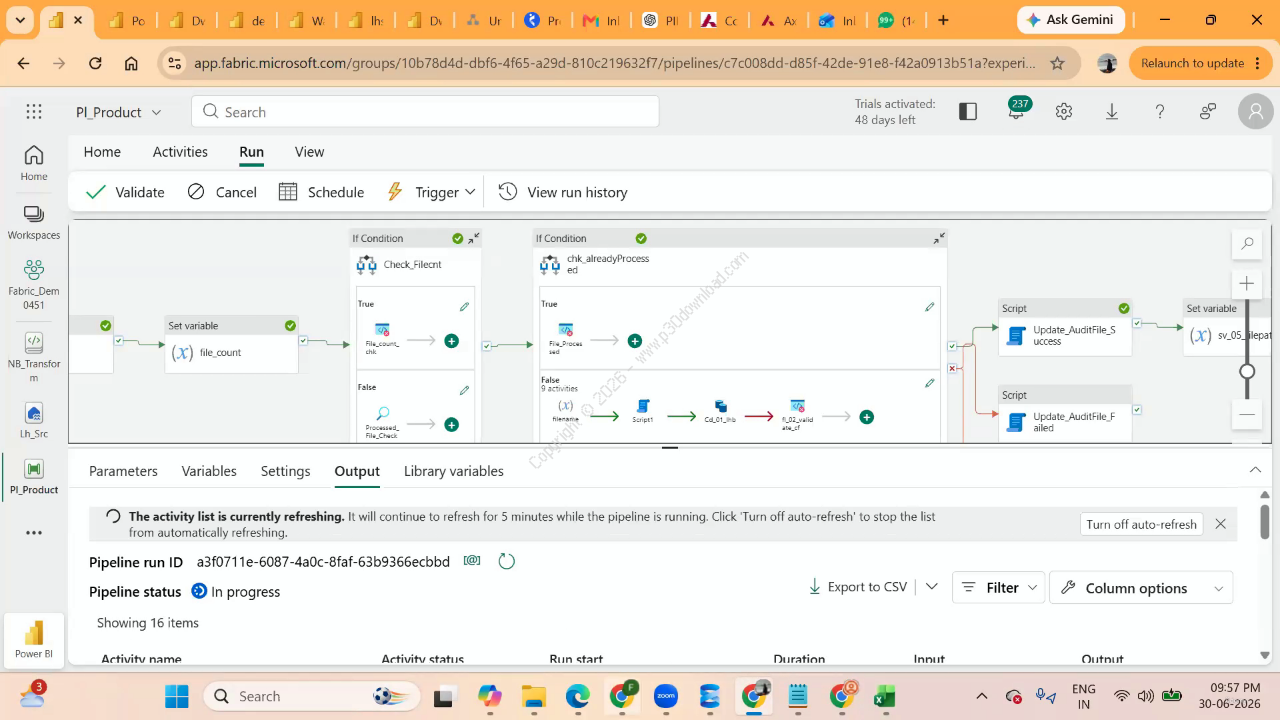Open Power BI experience switcher
Viewport: 1280px width, 720px height.
34,640
